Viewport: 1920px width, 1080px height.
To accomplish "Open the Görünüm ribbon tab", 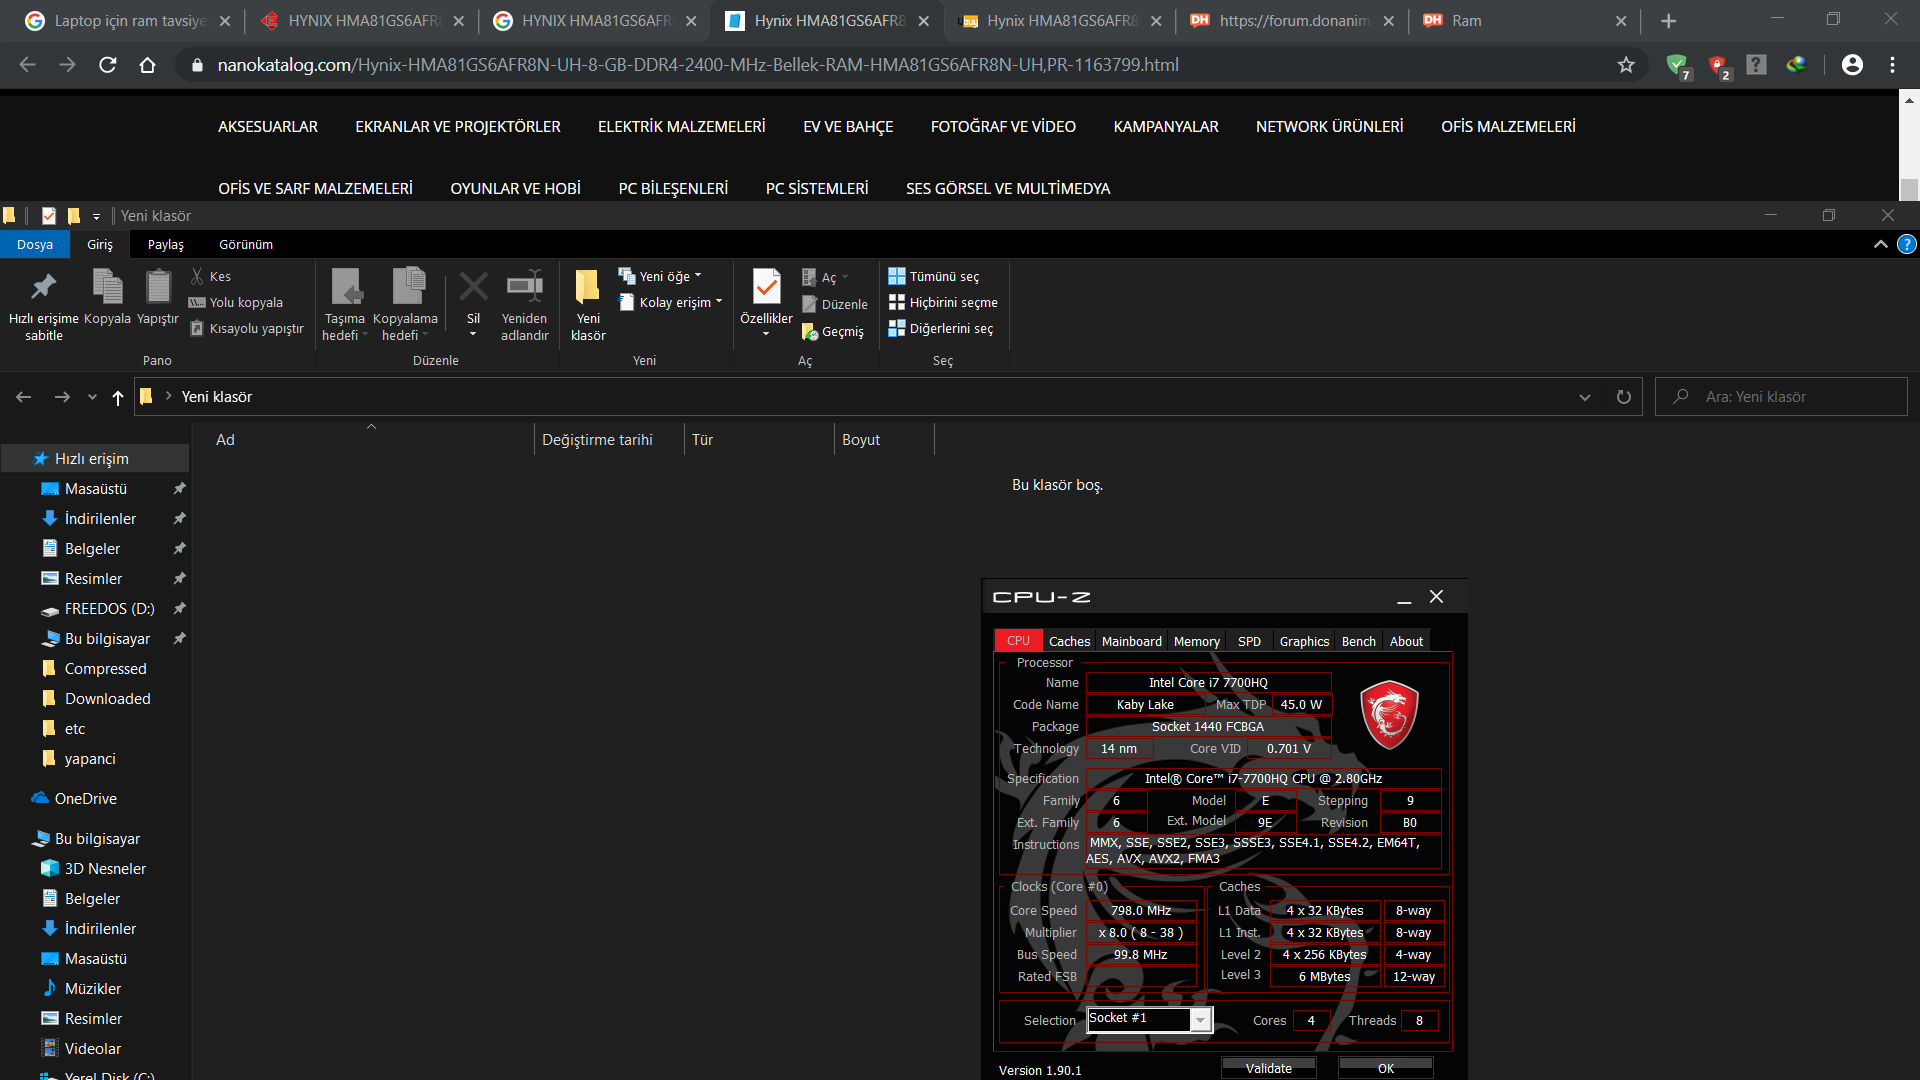I will pyautogui.click(x=245, y=244).
